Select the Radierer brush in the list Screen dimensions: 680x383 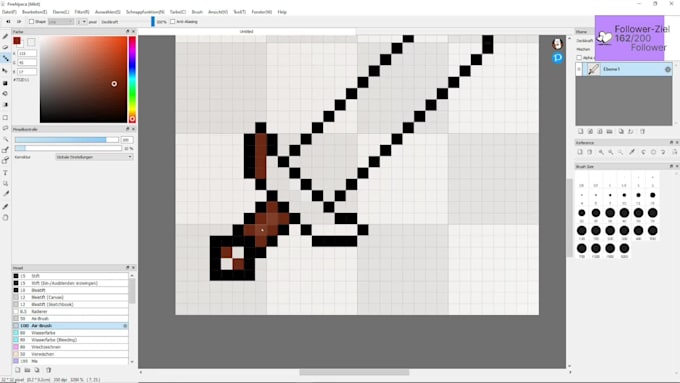click(x=70, y=311)
